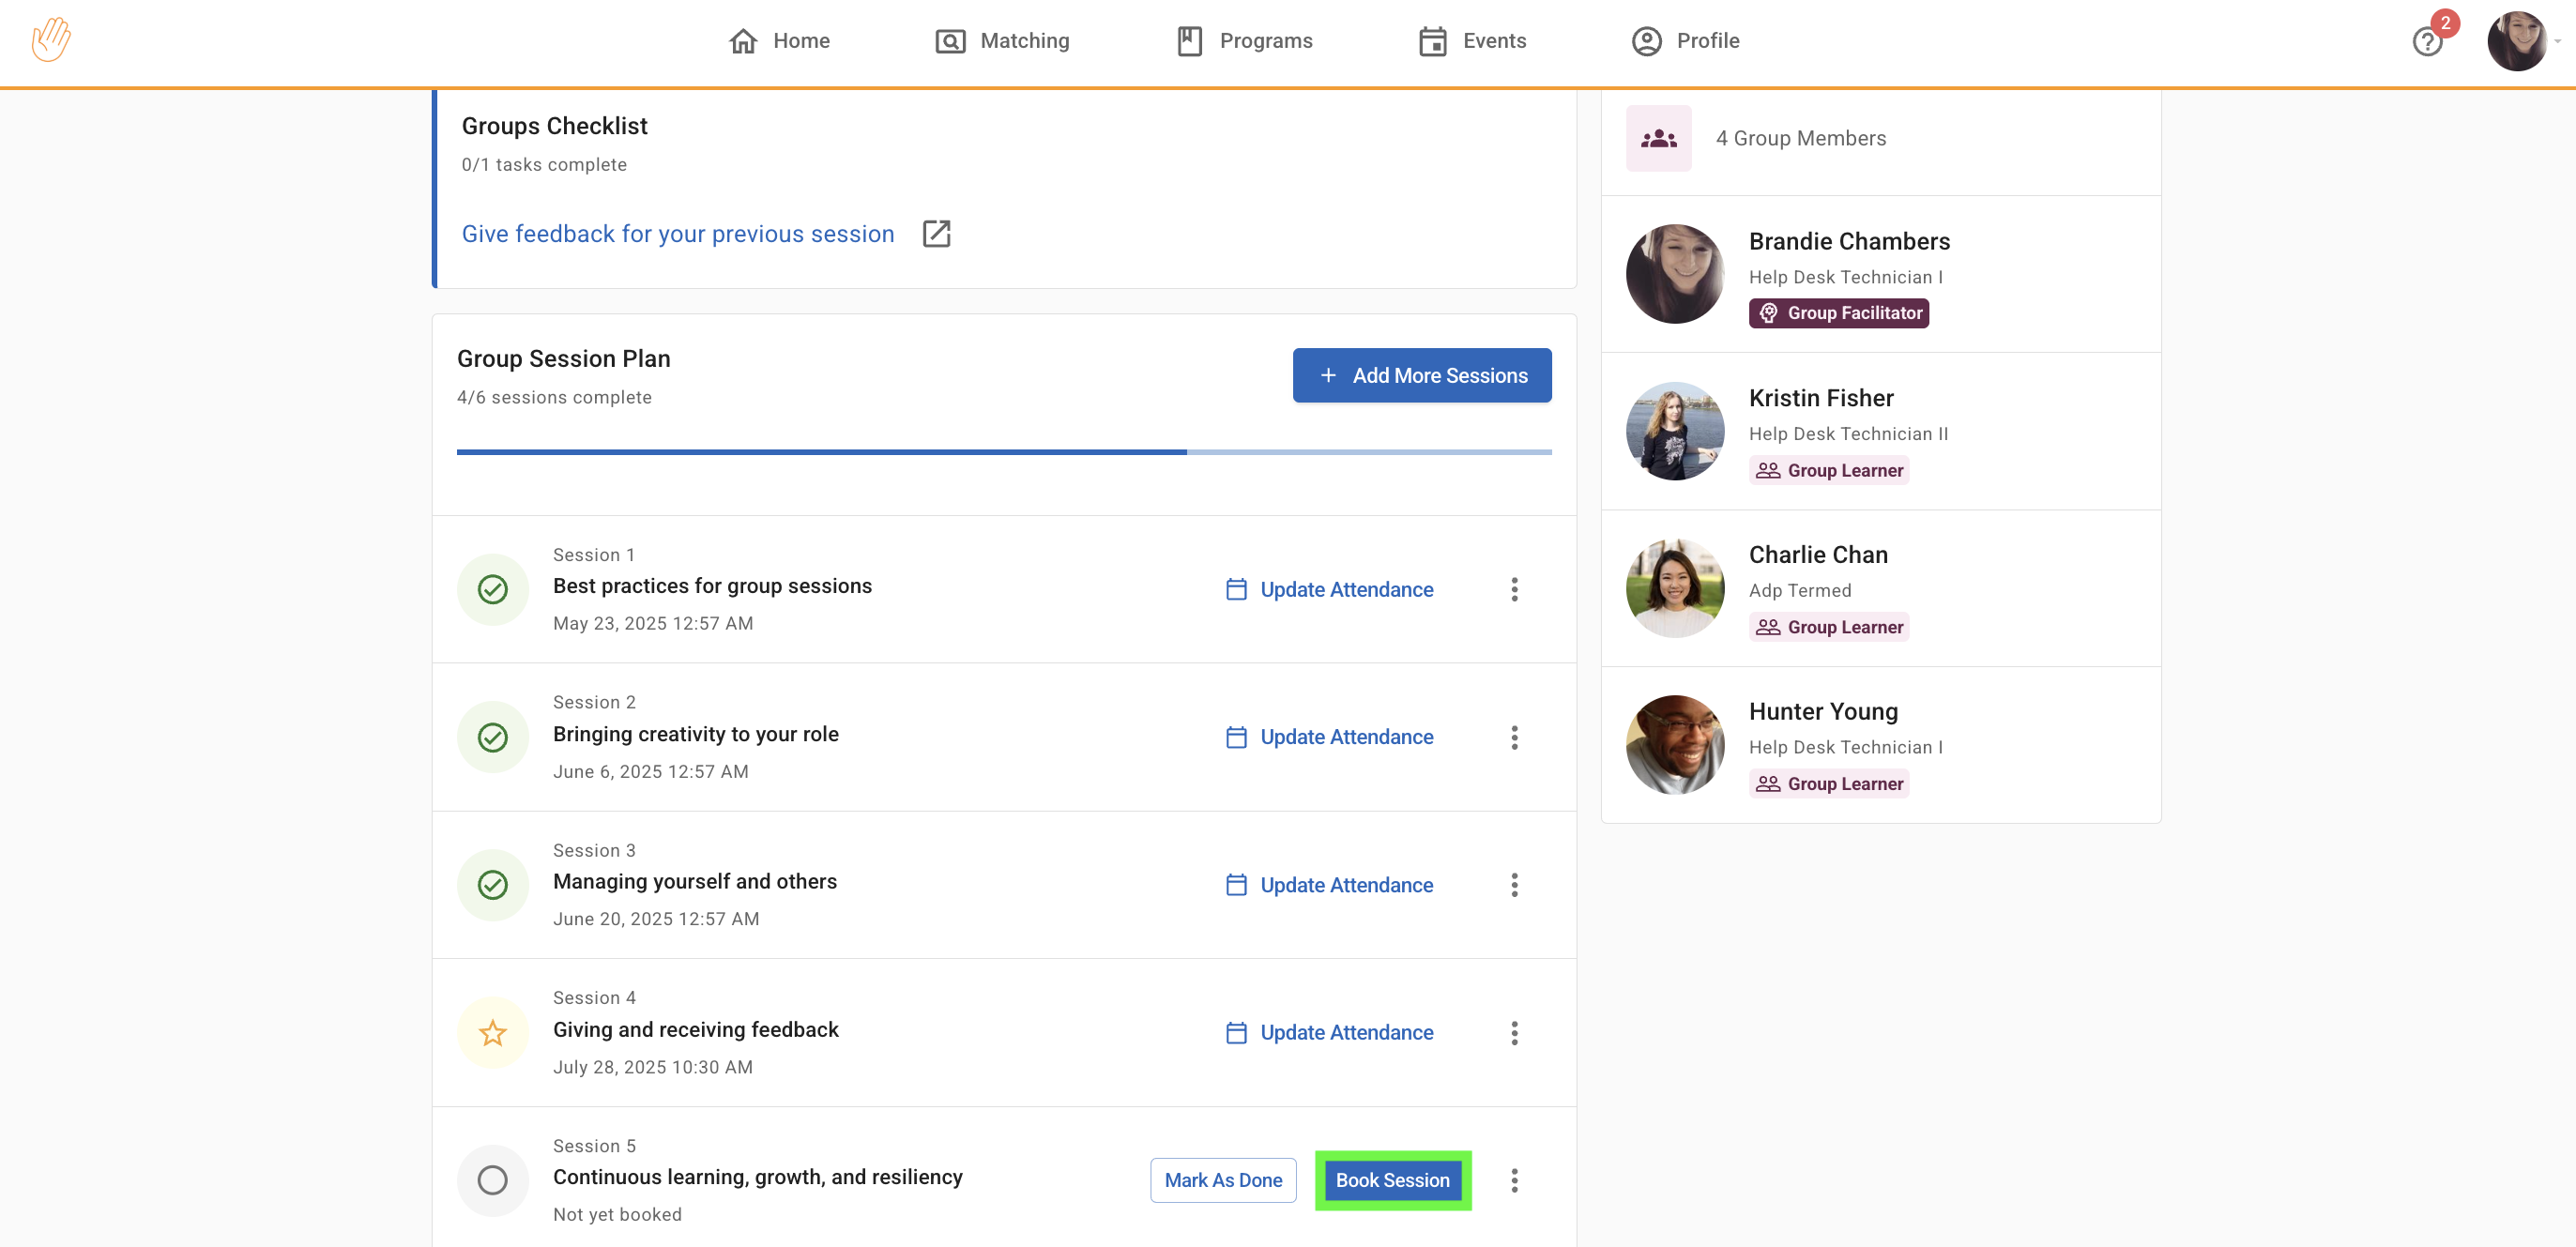Click Mark As Done for Session 5
This screenshot has height=1247, width=2576.
click(x=1222, y=1180)
